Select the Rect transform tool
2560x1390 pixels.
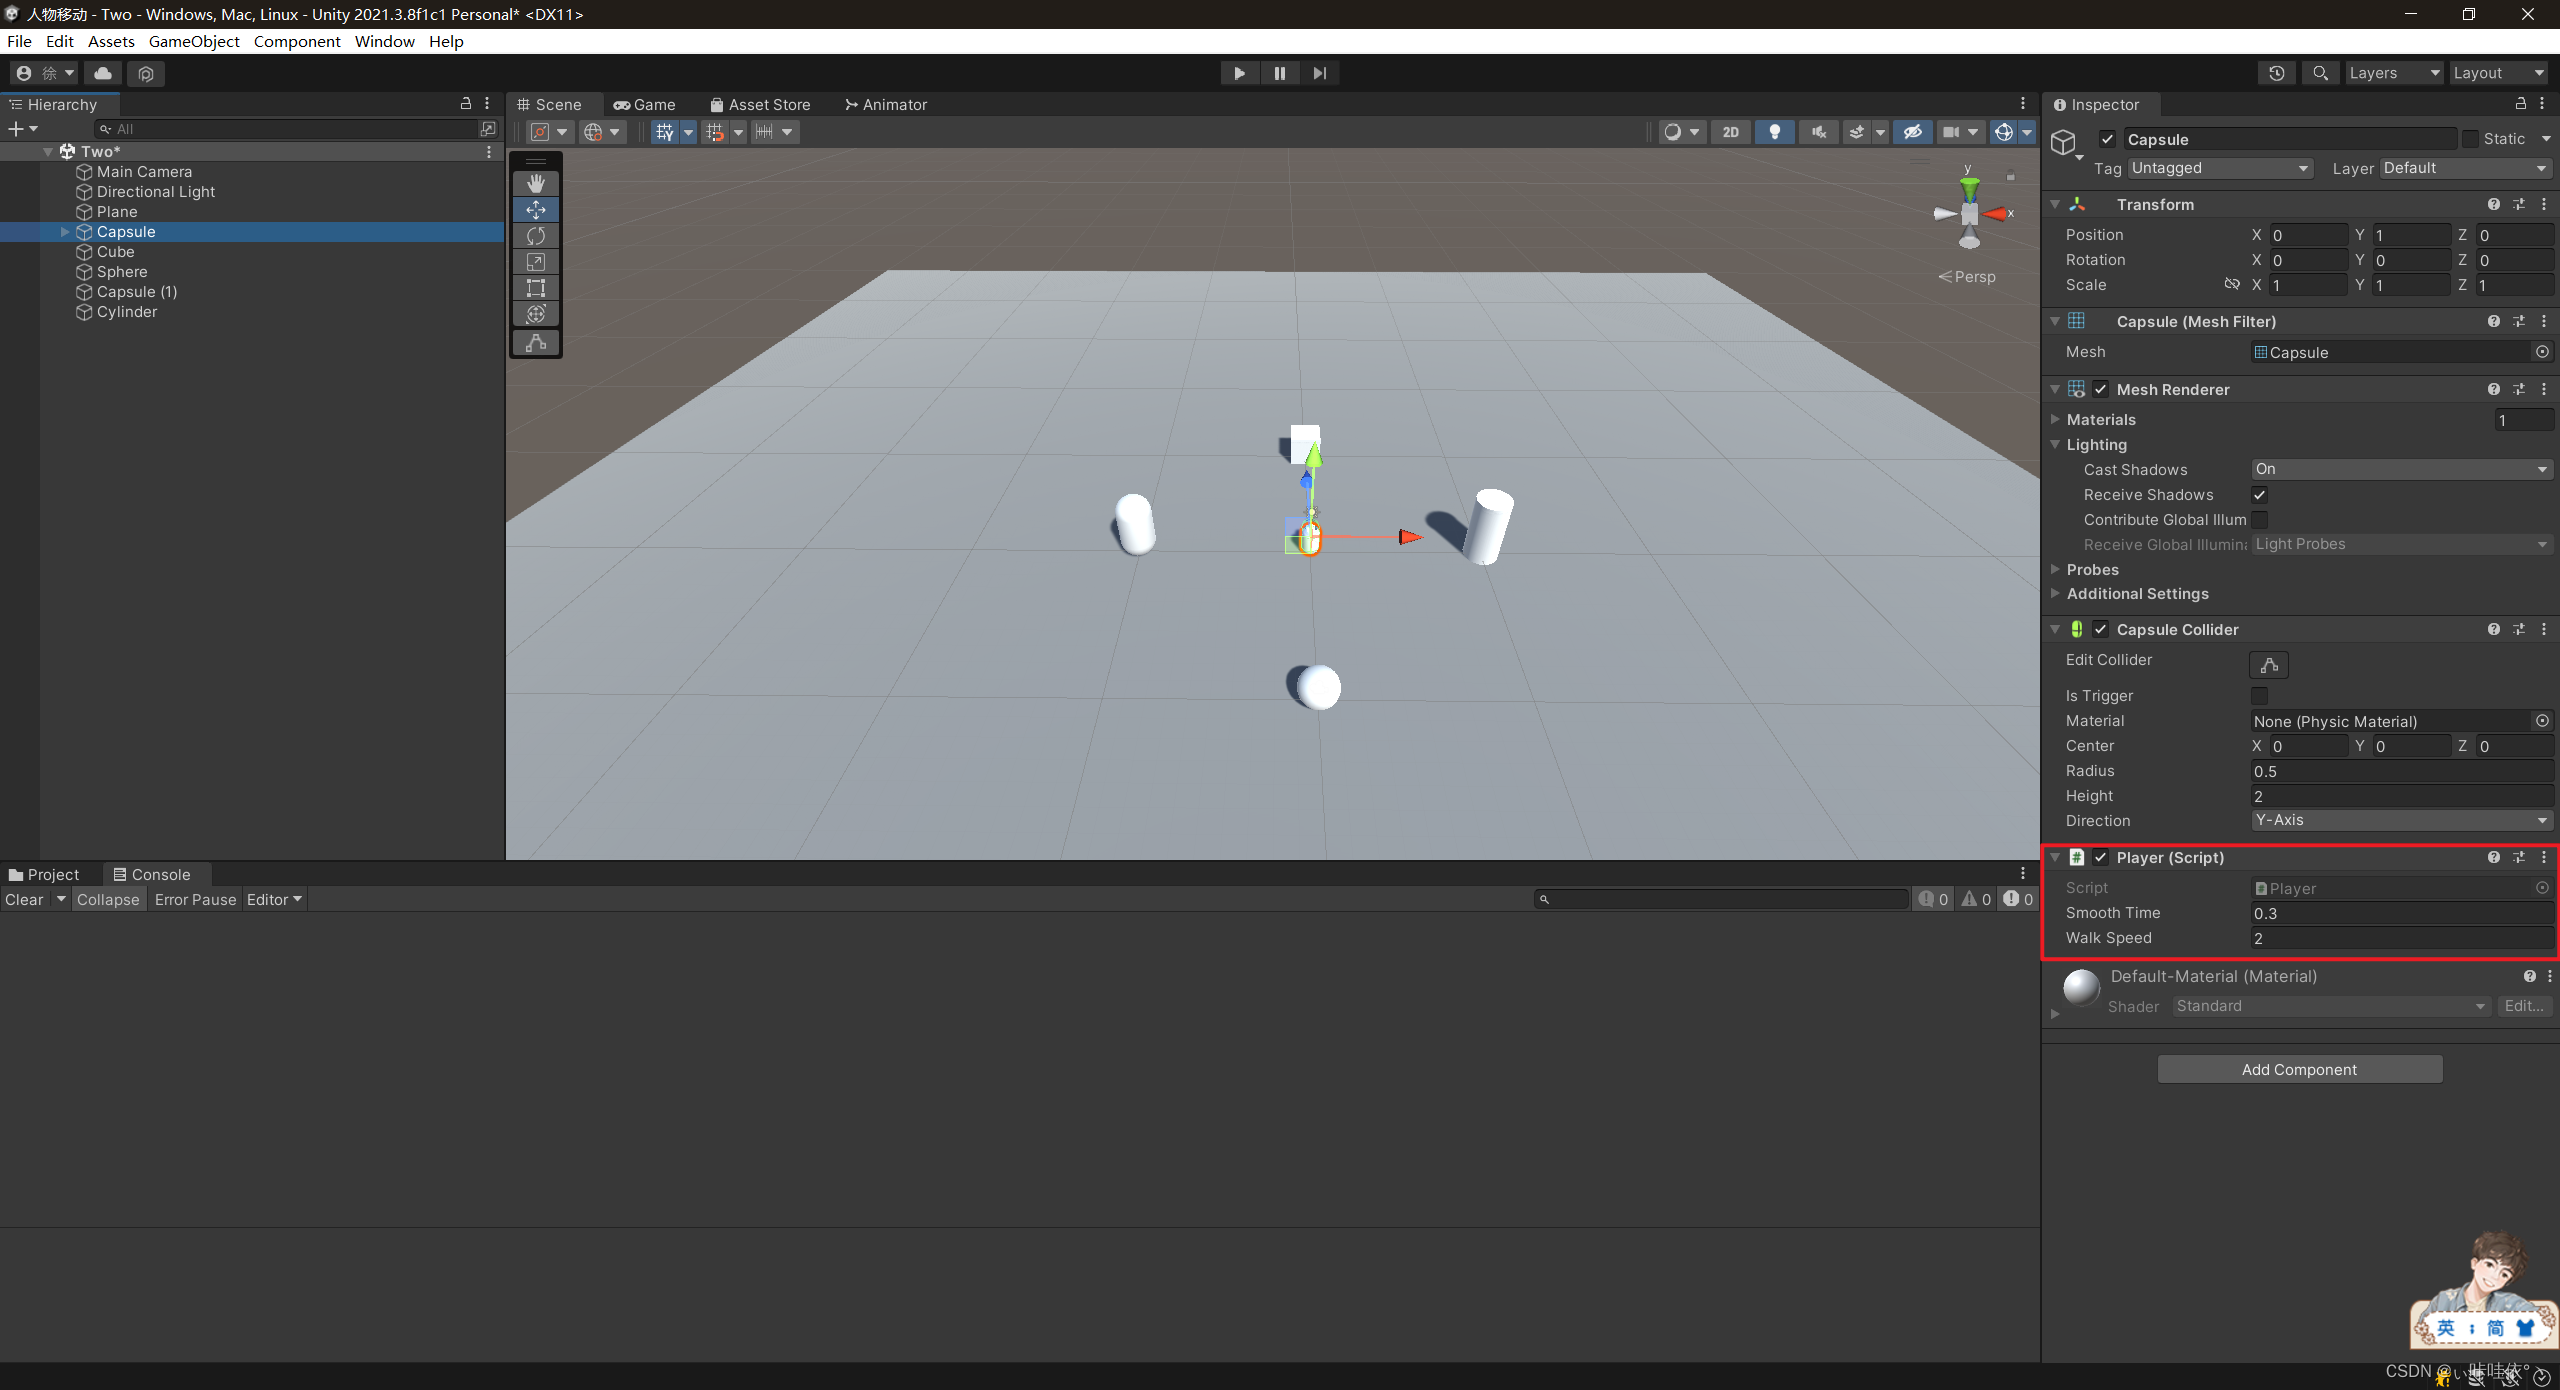(536, 287)
